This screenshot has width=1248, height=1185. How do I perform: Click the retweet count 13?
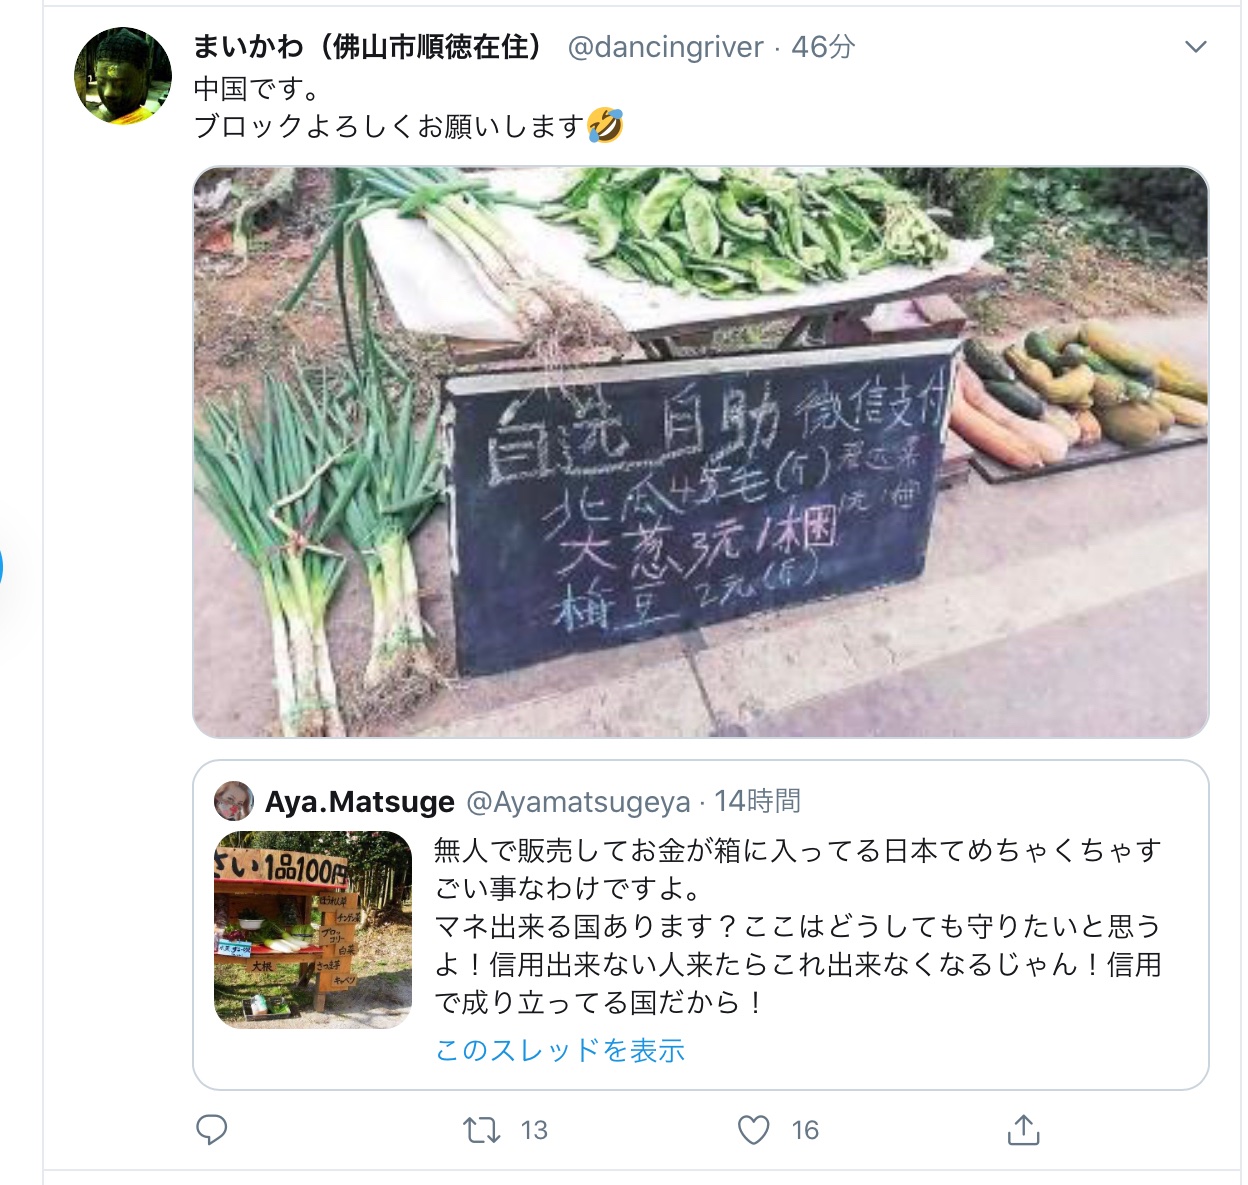click(x=534, y=1130)
